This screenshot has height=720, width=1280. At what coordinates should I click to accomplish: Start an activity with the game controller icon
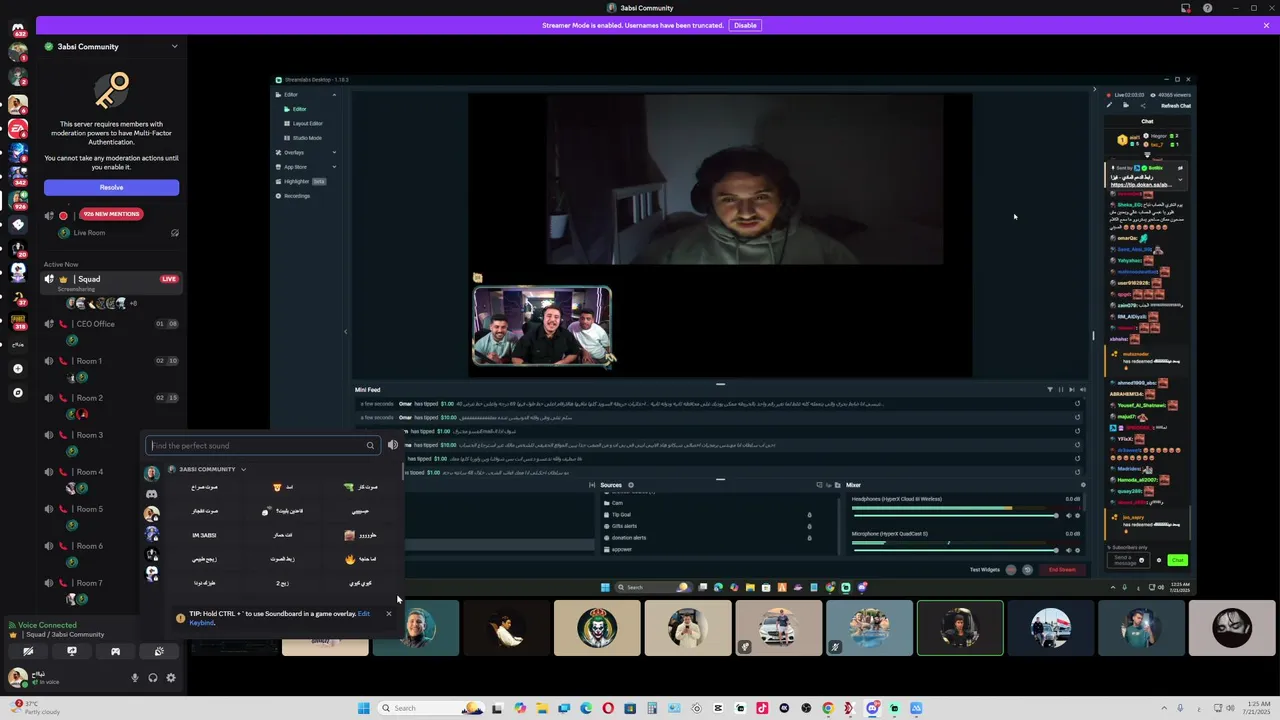point(115,651)
